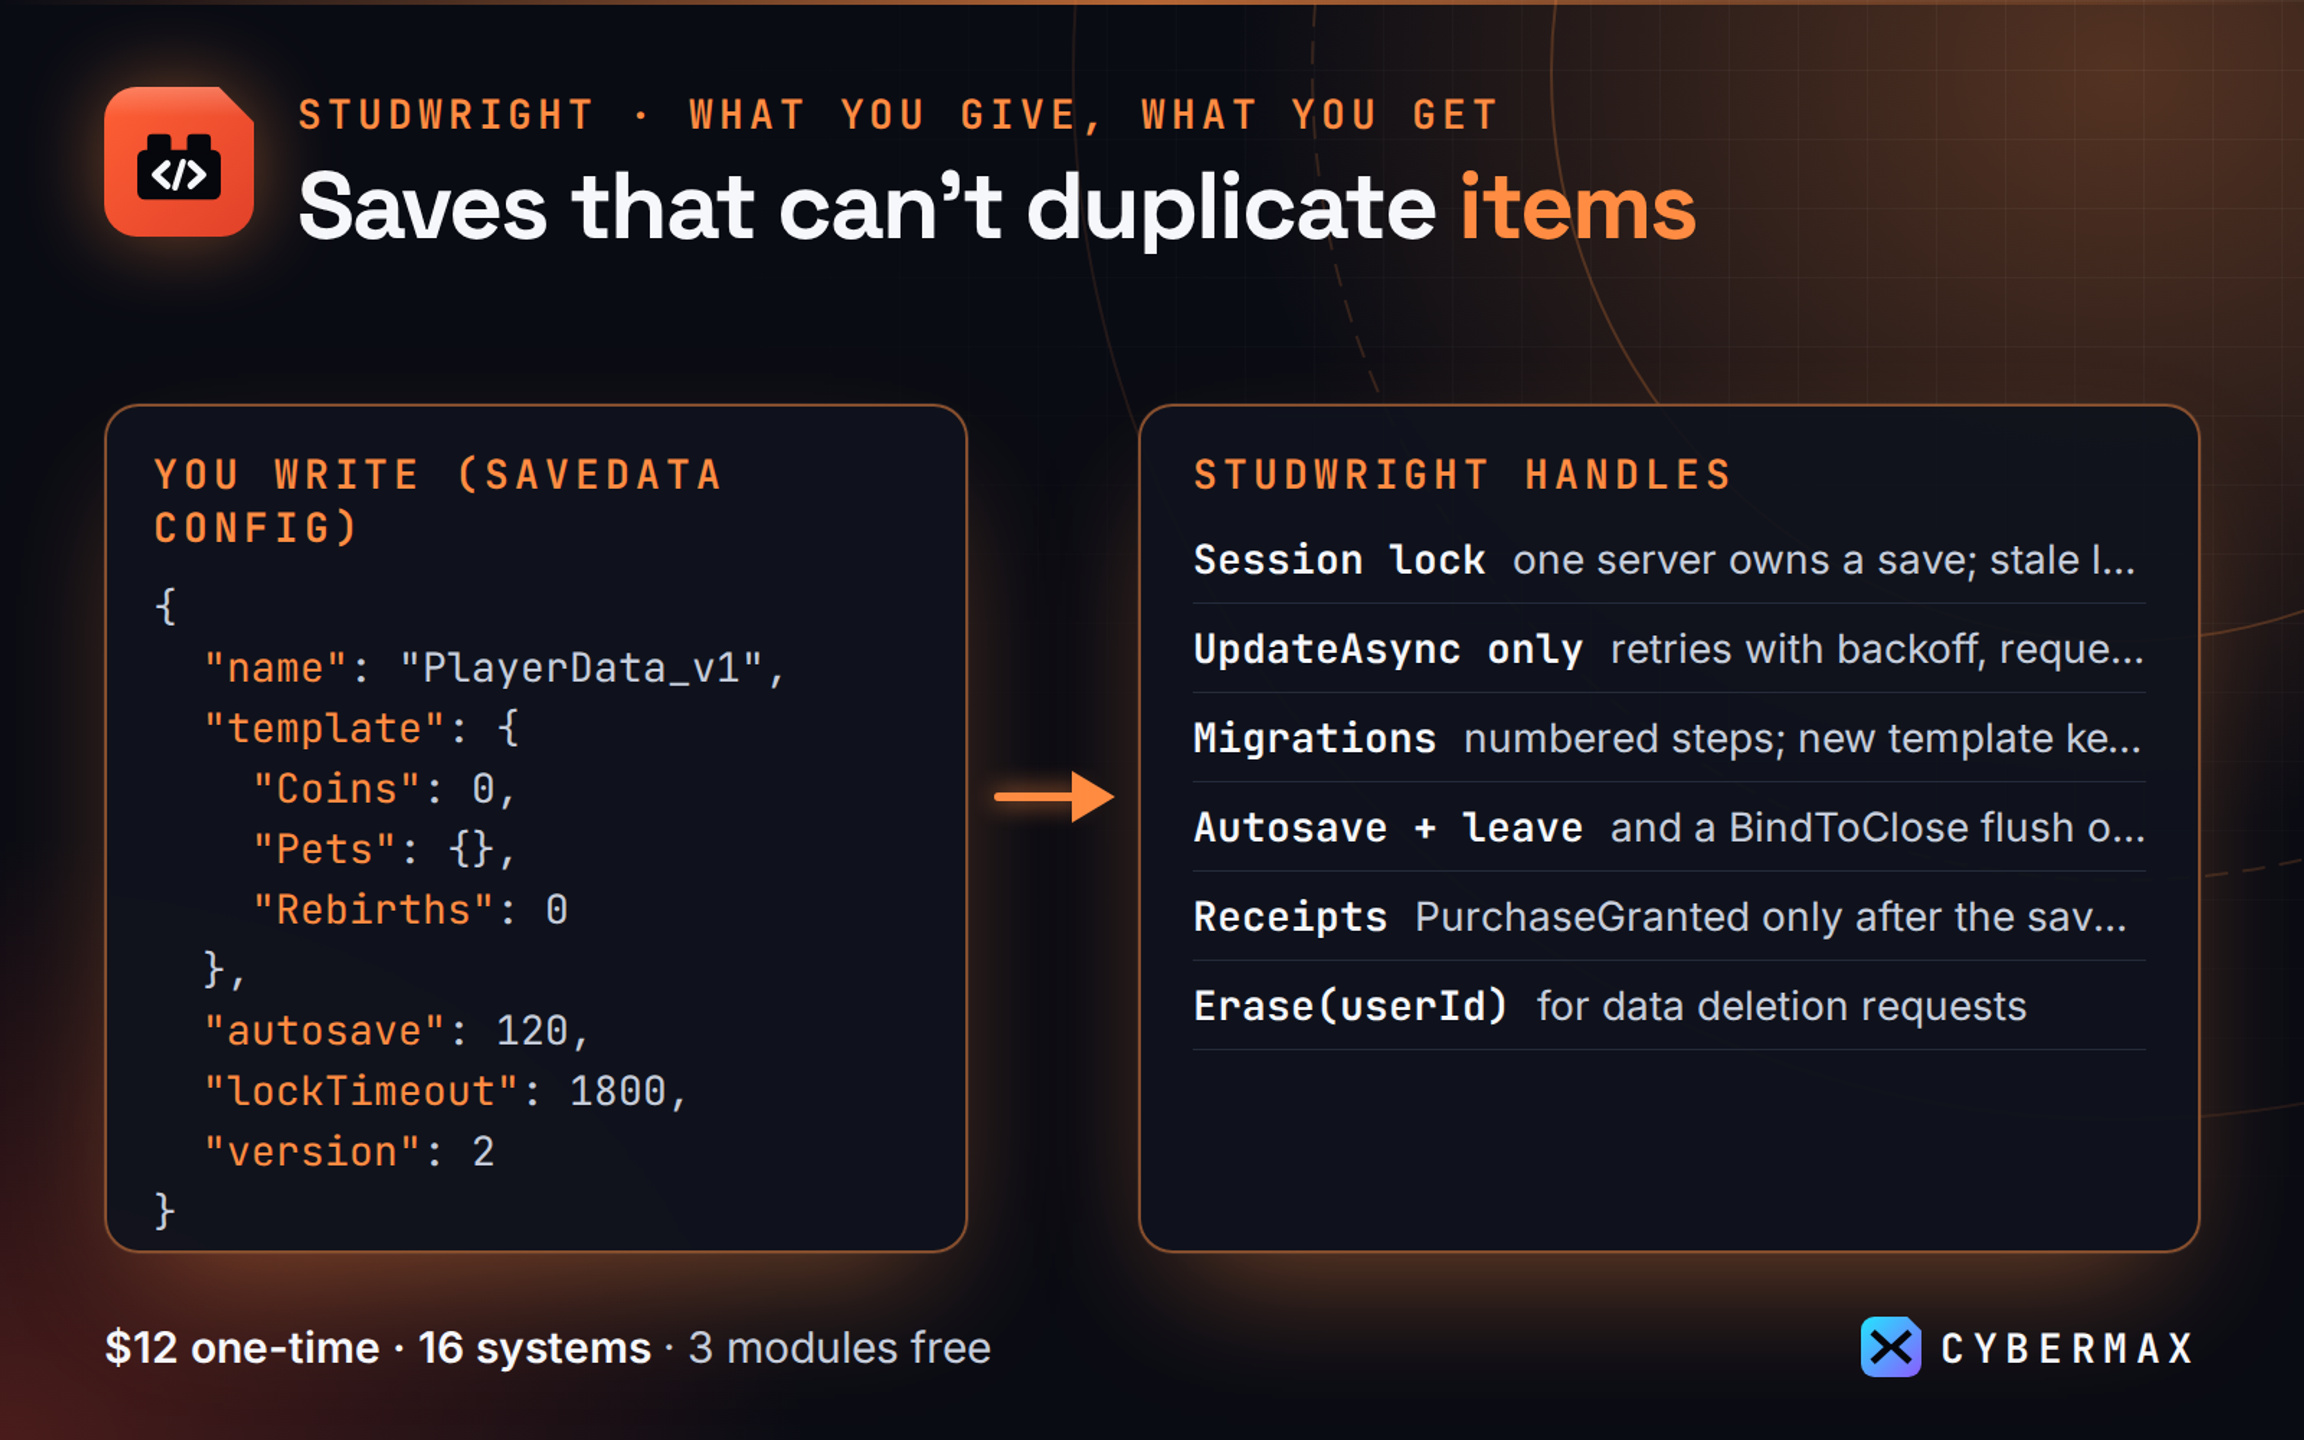Click the '$12 one-time' price text

pos(242,1347)
